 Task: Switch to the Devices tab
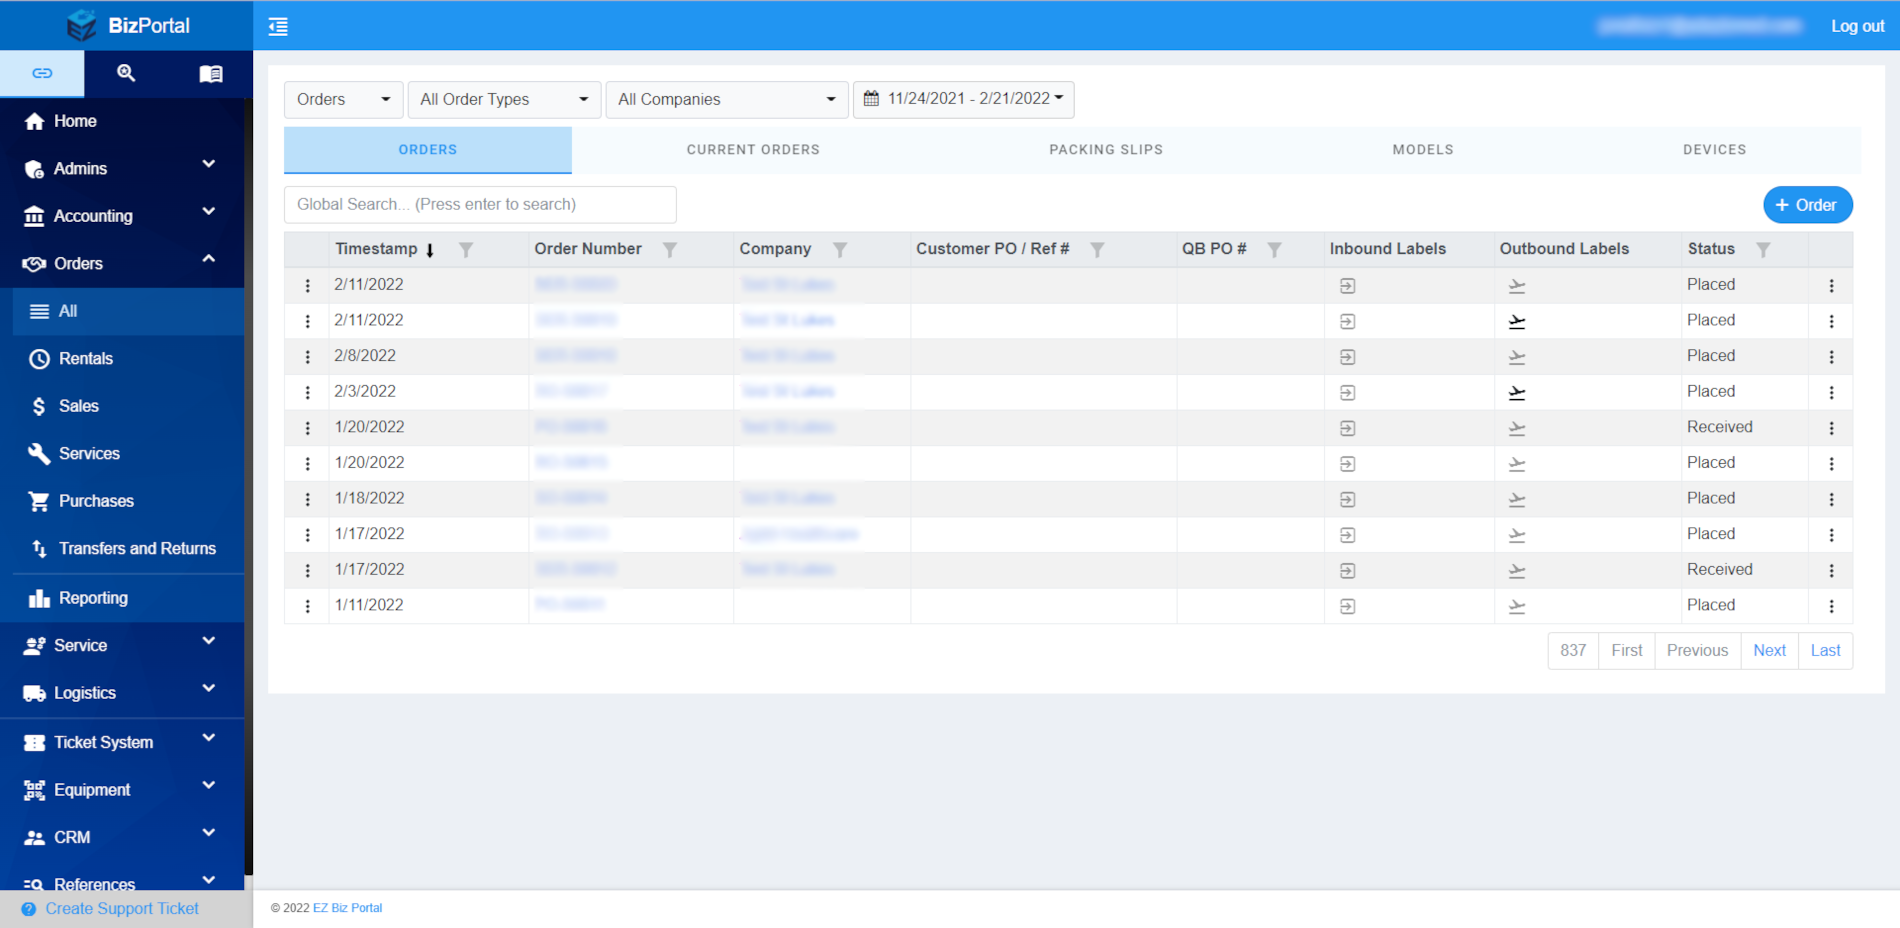1714,150
